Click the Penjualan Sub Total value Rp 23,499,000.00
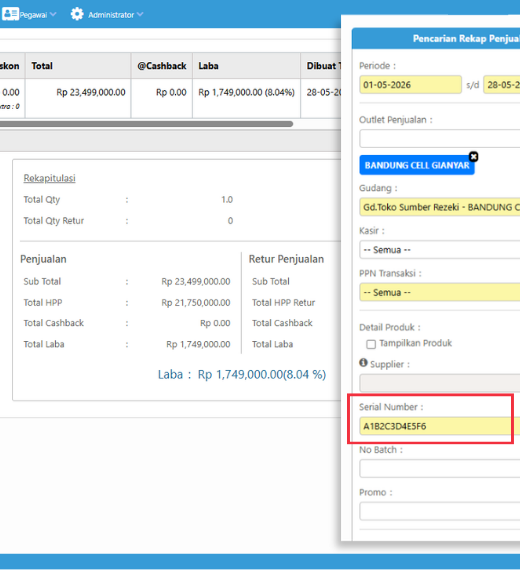The height and width of the screenshot is (570, 520). [x=196, y=281]
